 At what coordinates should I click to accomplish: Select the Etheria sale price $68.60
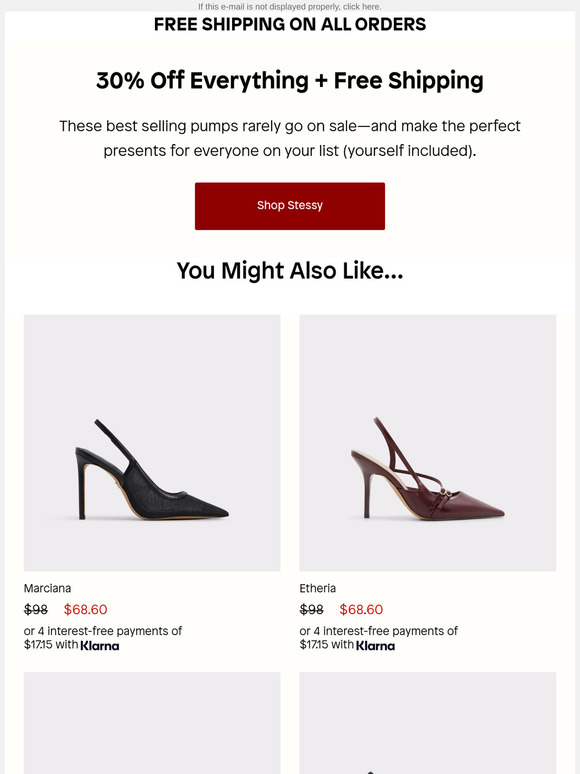pyautogui.click(x=361, y=609)
